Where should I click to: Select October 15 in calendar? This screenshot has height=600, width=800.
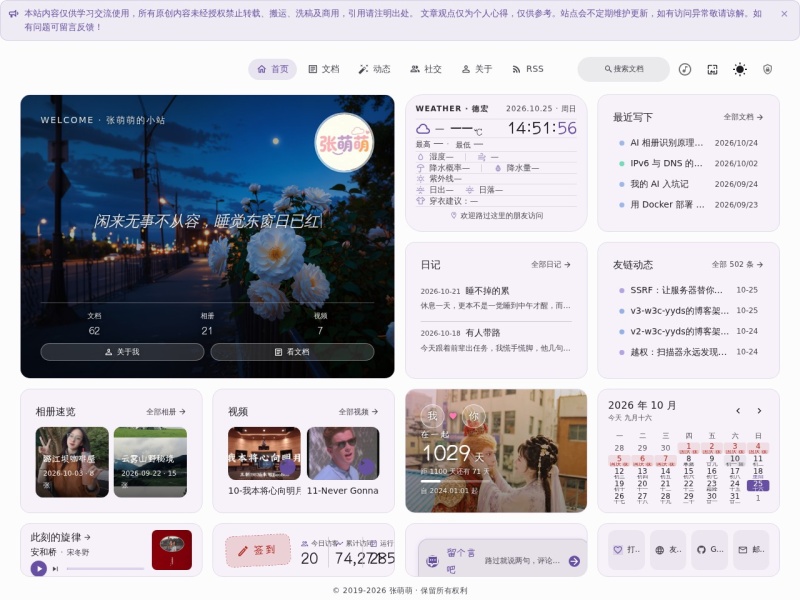688,473
